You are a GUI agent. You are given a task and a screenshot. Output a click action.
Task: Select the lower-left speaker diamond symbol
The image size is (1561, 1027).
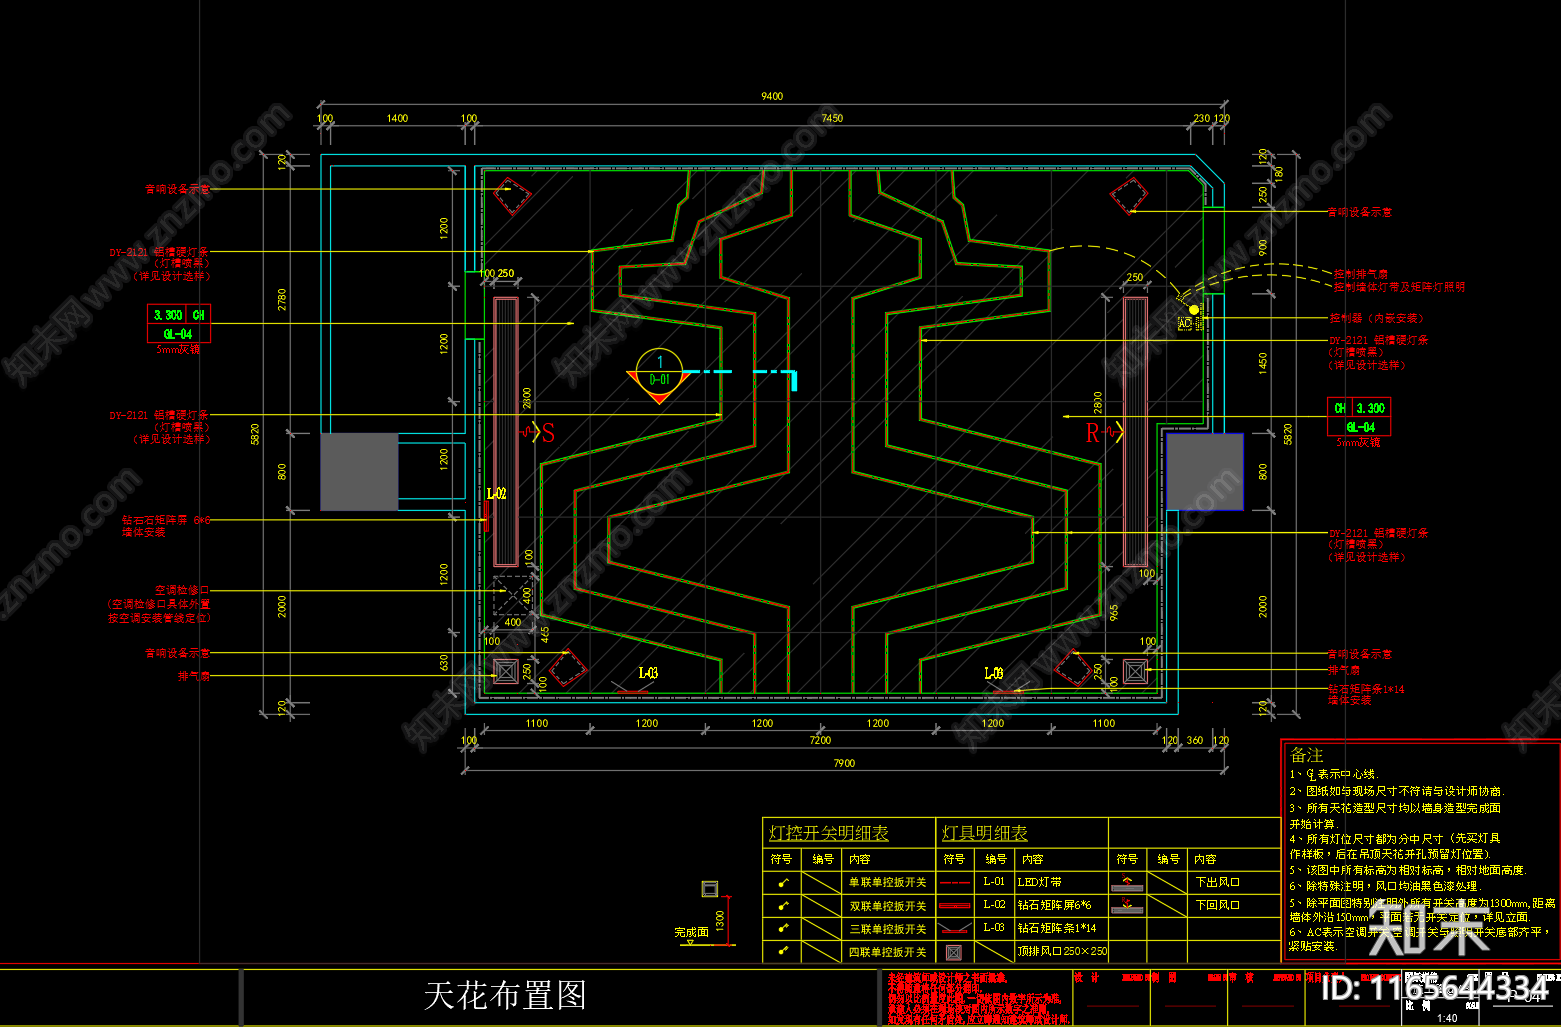[x=567, y=667]
